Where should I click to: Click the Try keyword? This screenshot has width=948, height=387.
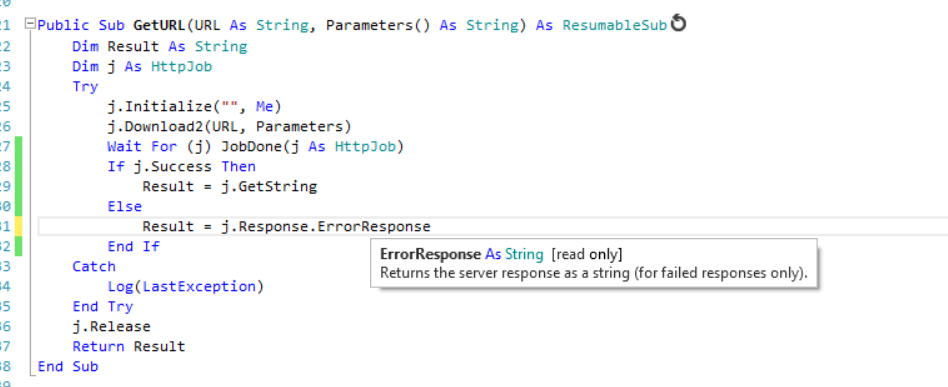point(85,86)
